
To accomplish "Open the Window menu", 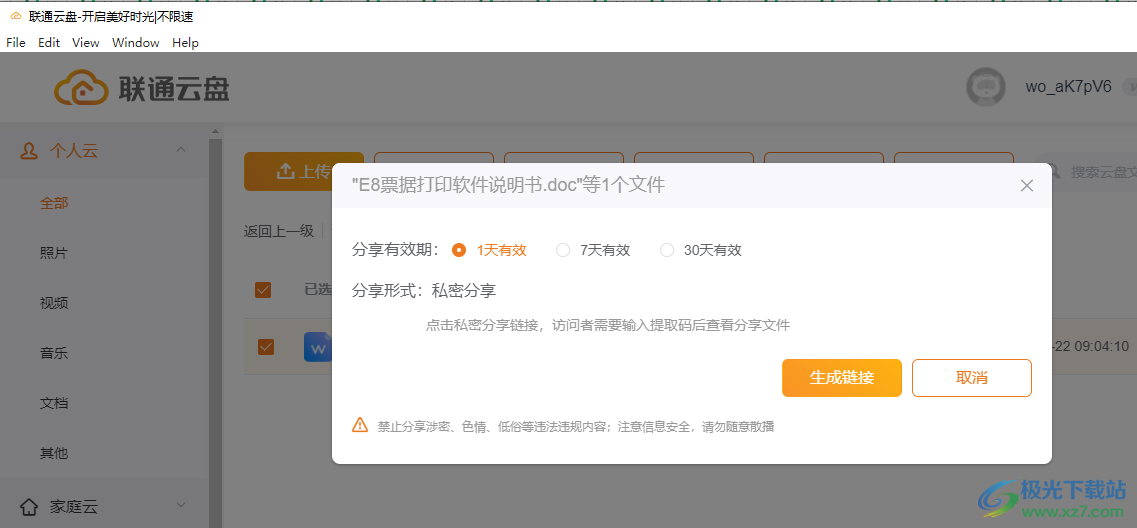I will [x=136, y=43].
